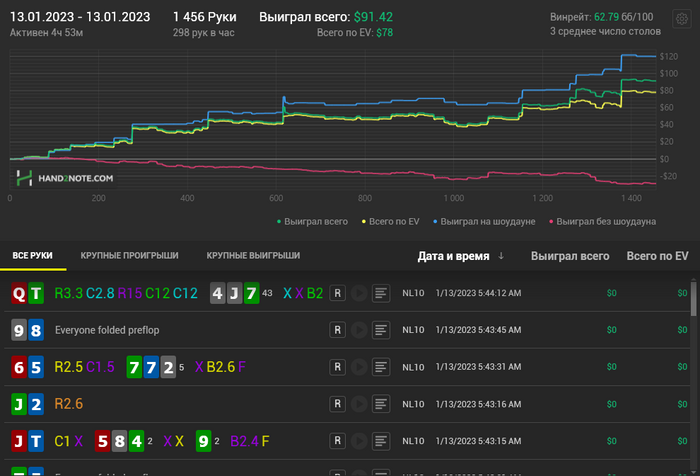The width and height of the screenshot is (700, 476).
Task: Click '3 среднее число столов' text
Action: [x=605, y=31]
